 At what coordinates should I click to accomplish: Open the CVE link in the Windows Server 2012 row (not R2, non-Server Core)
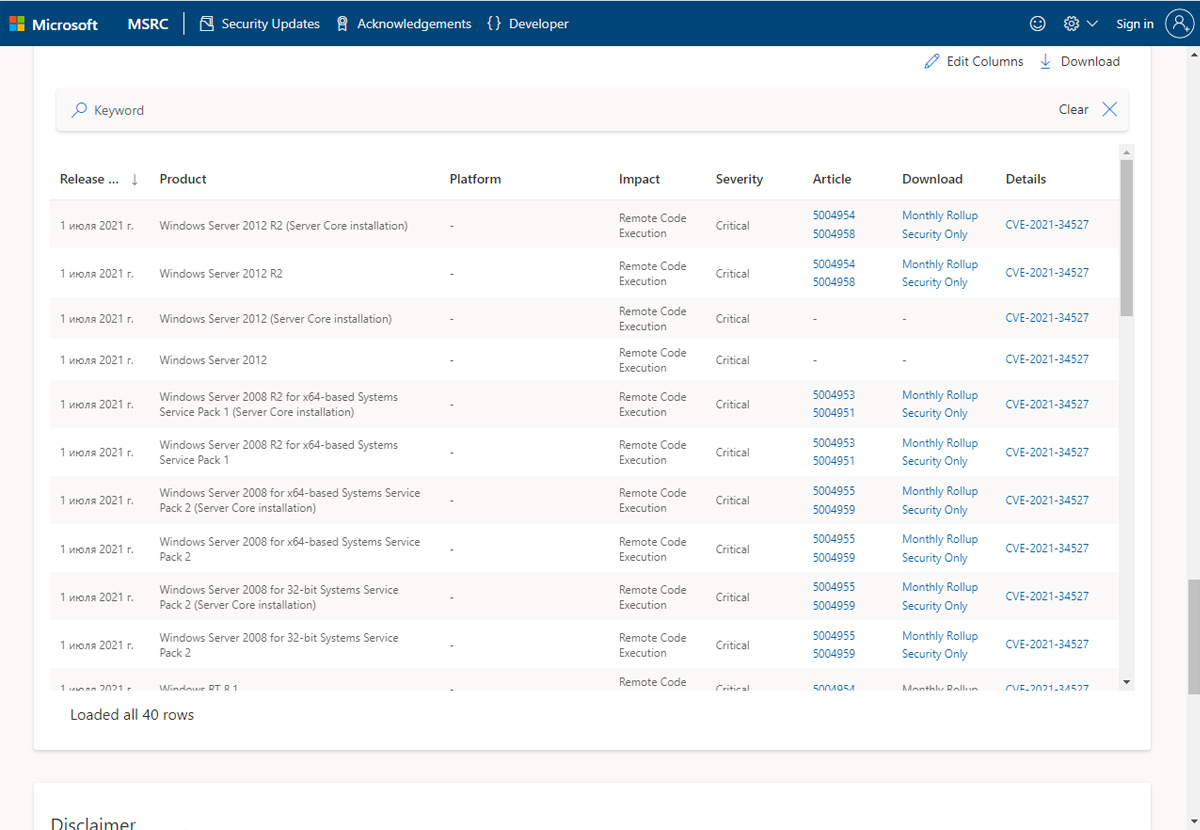coord(1047,359)
